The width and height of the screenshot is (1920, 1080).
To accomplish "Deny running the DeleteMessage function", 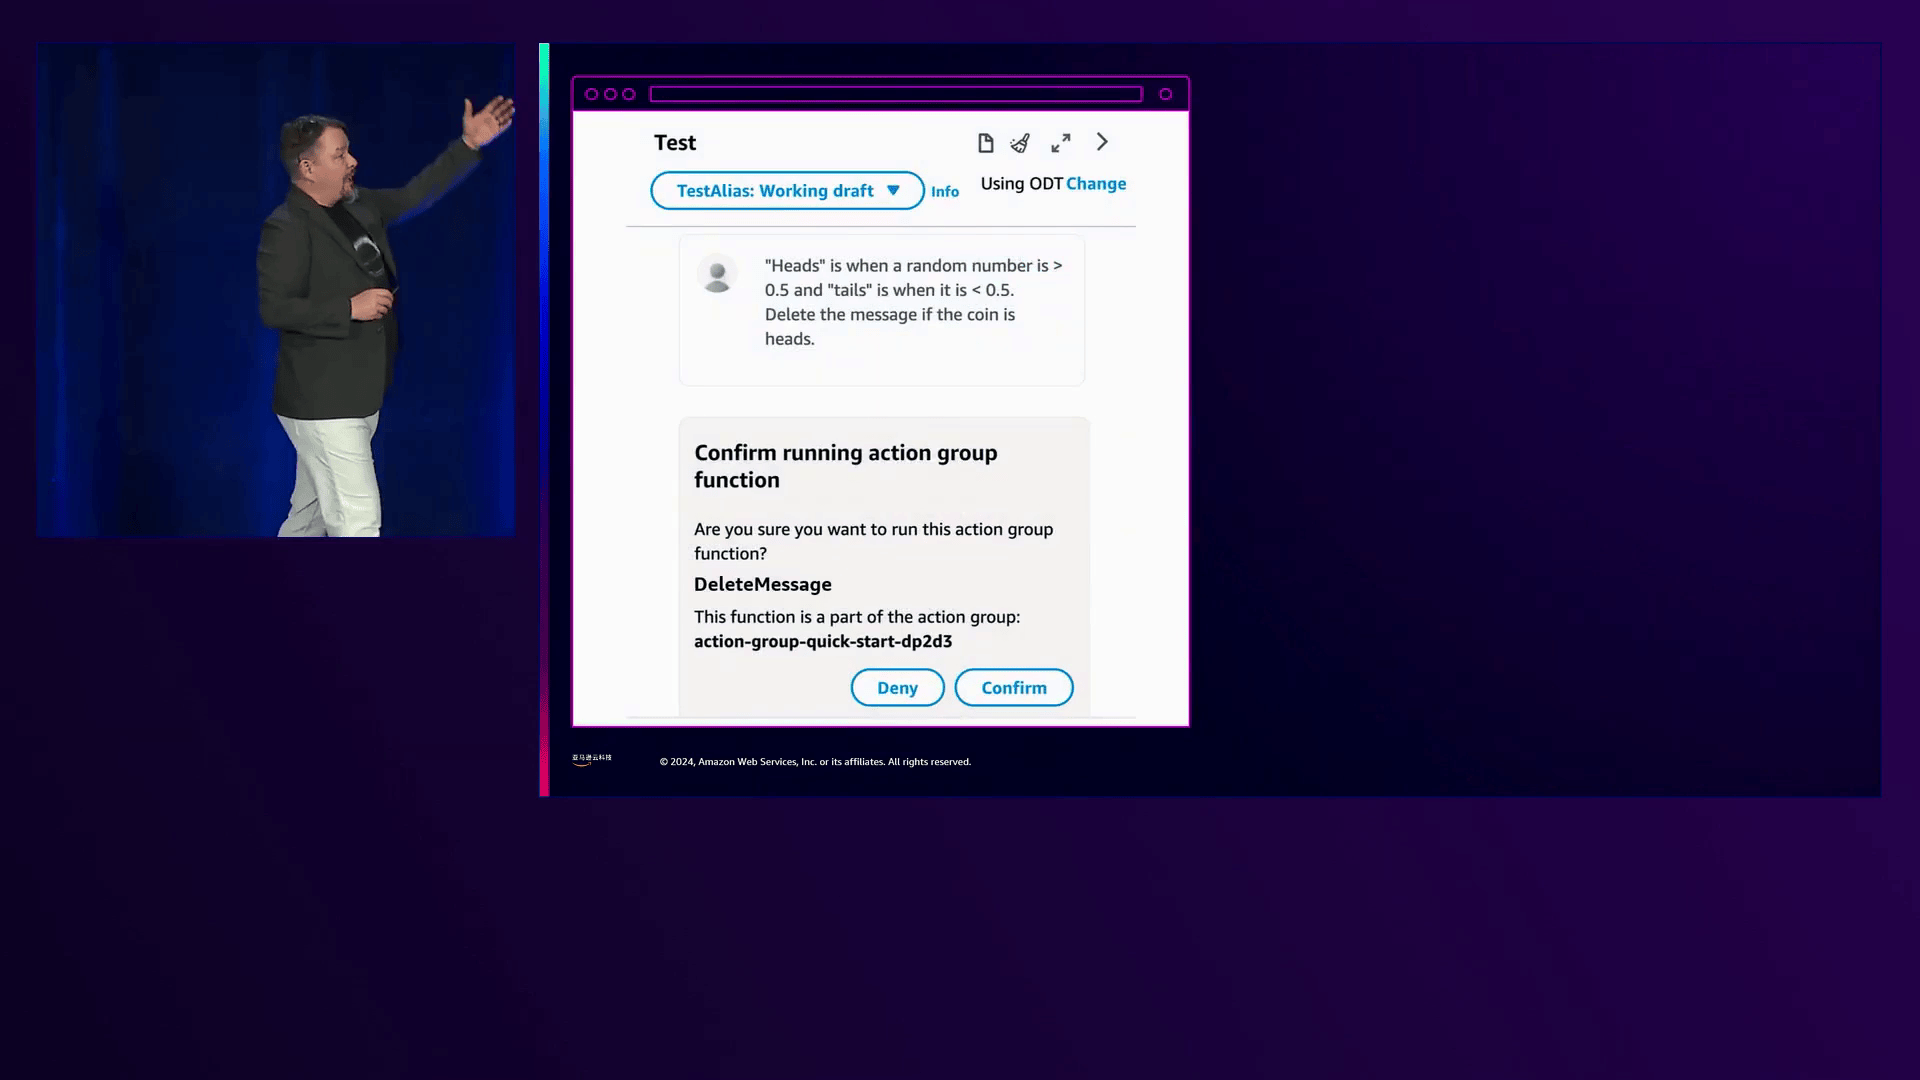I will point(897,687).
